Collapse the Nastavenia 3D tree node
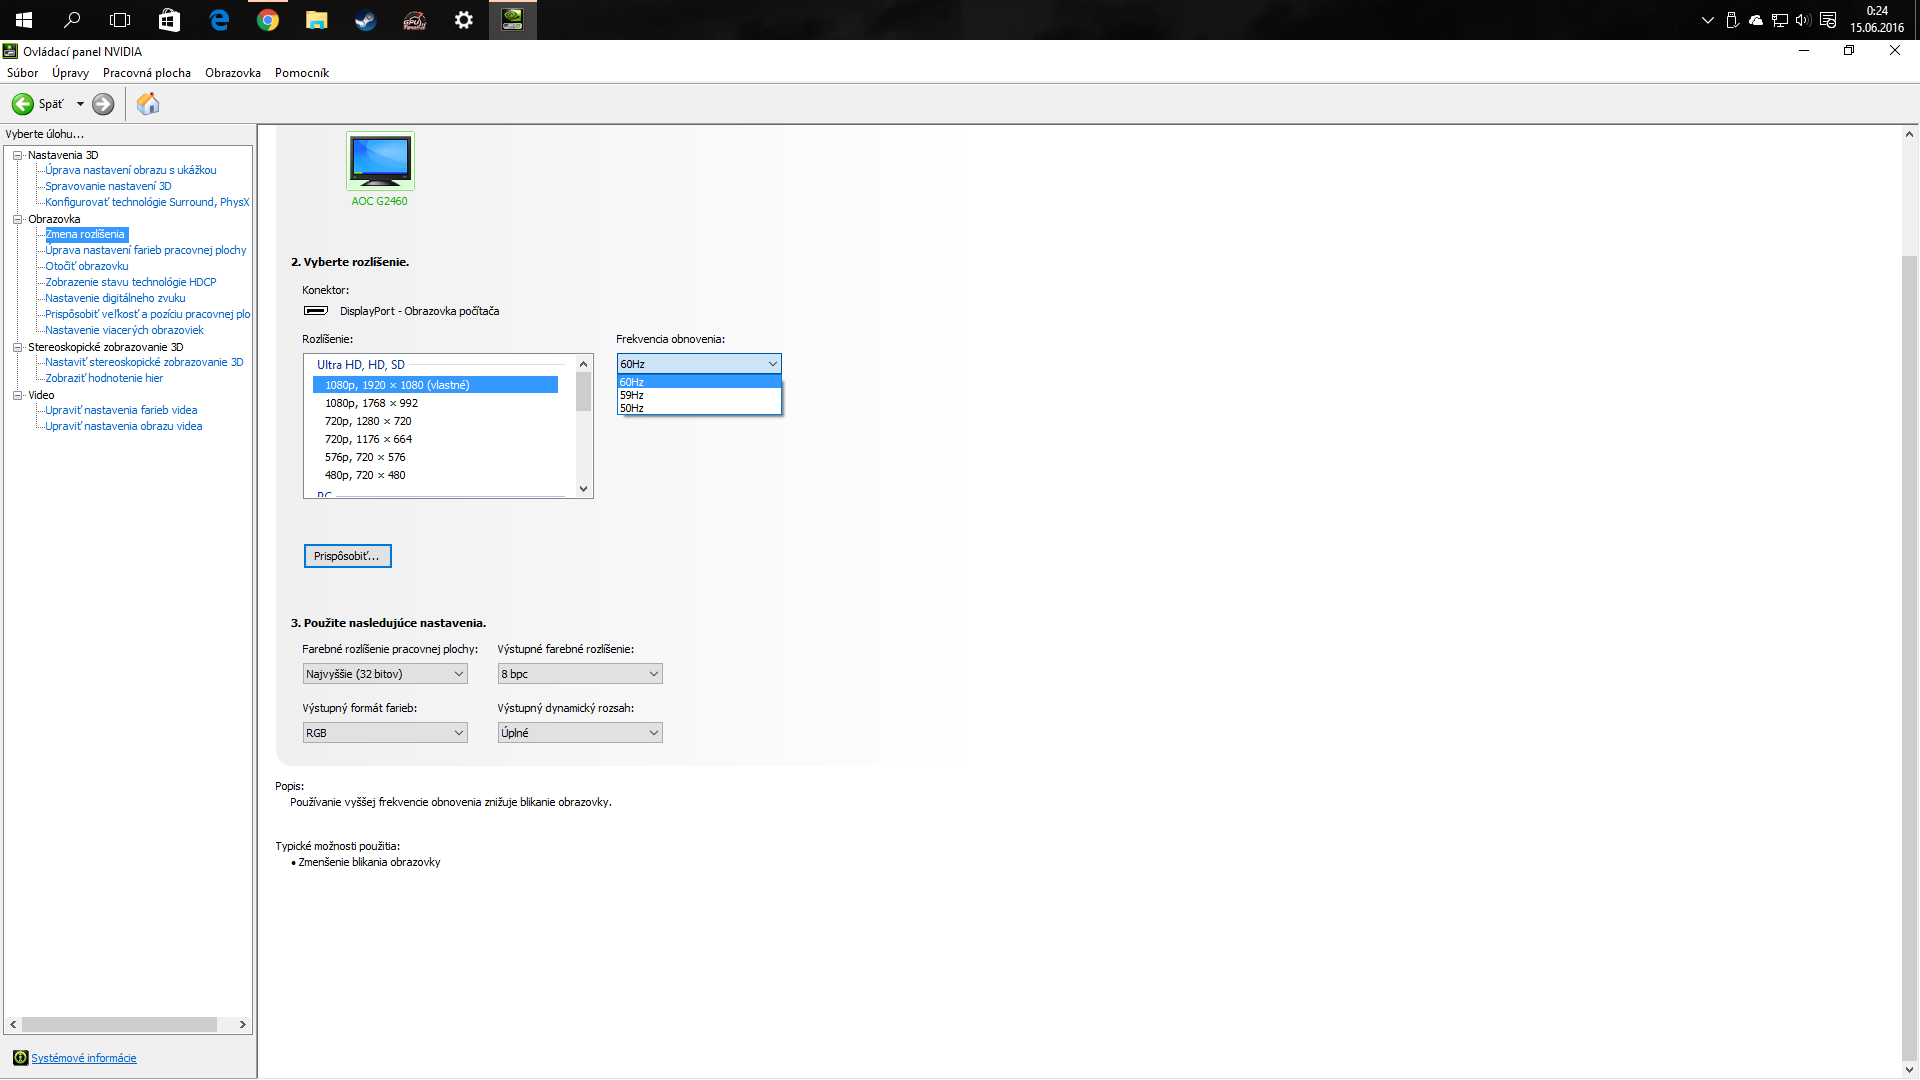 (17, 155)
